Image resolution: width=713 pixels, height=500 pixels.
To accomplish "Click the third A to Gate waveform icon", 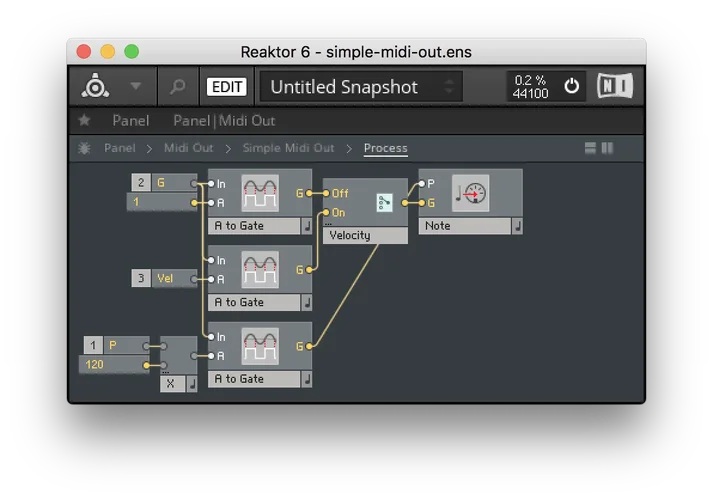I will click(x=260, y=346).
